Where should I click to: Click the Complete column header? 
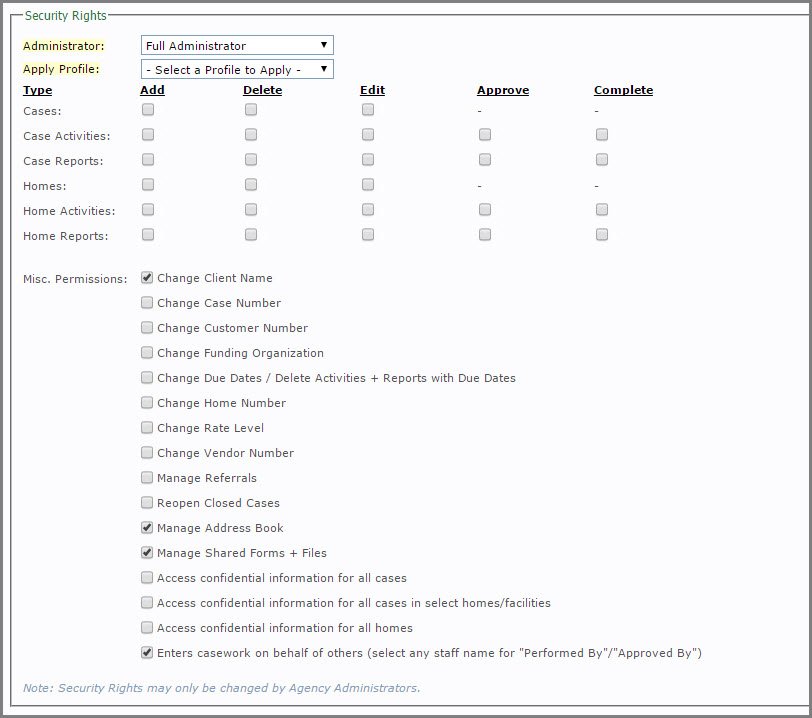coord(624,90)
